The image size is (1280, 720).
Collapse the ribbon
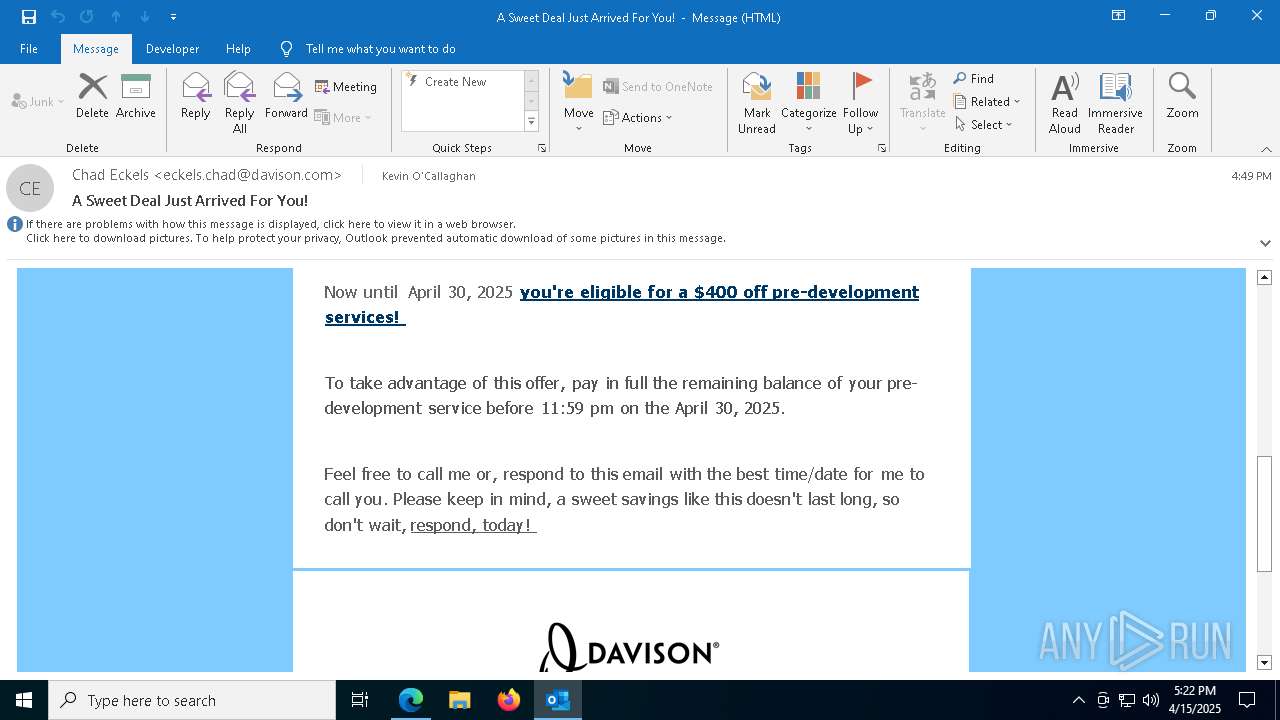(1266, 149)
